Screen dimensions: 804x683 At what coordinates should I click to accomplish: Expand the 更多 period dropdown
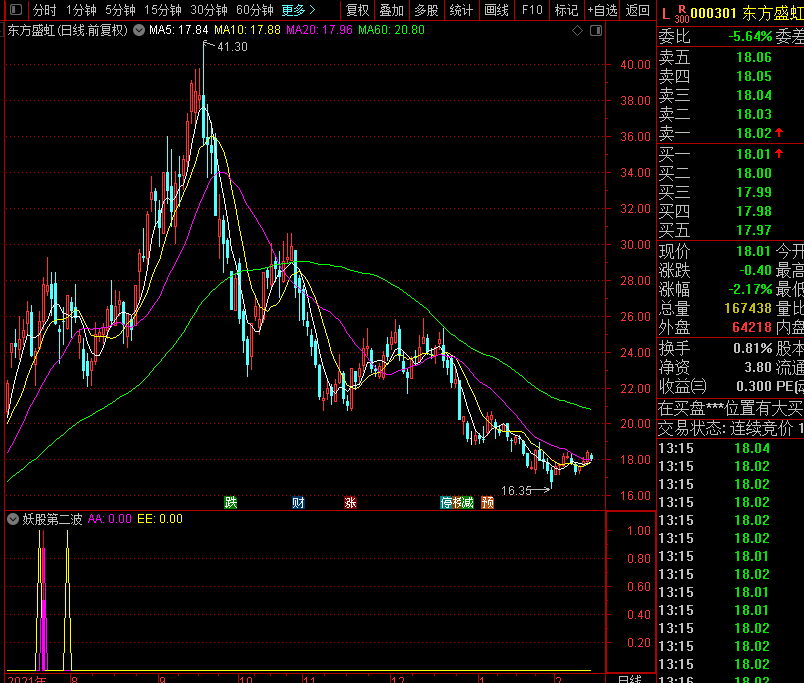point(299,10)
